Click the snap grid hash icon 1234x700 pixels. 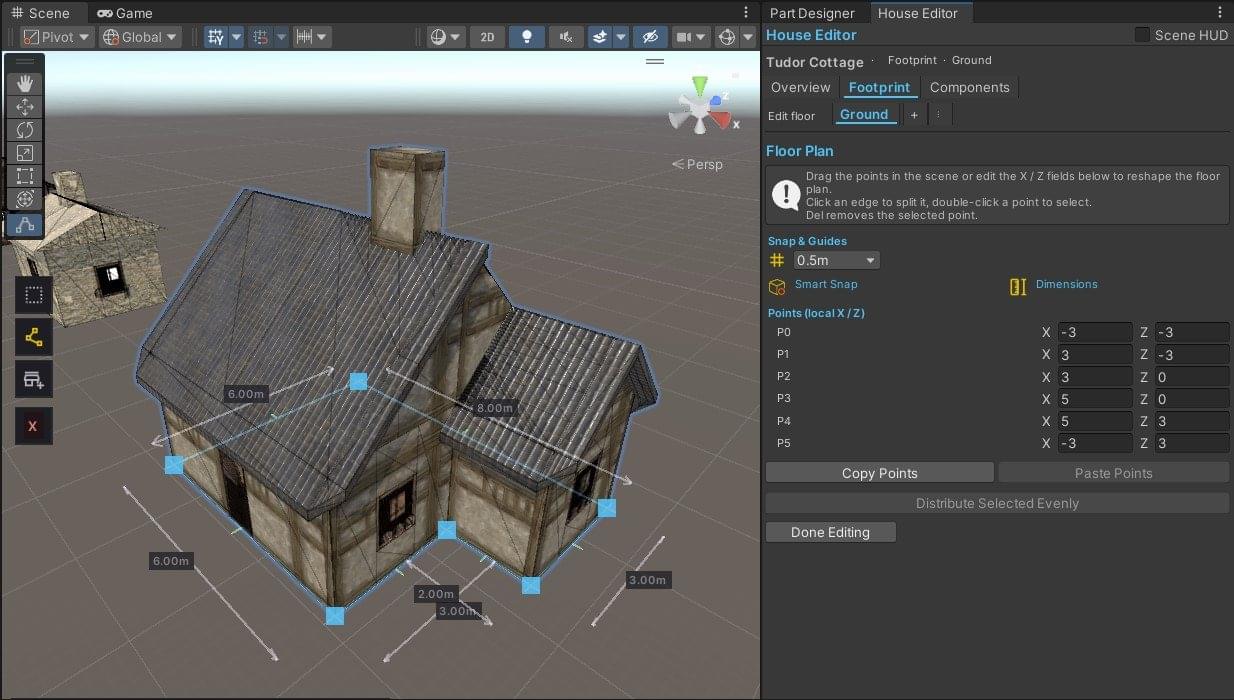pos(777,260)
